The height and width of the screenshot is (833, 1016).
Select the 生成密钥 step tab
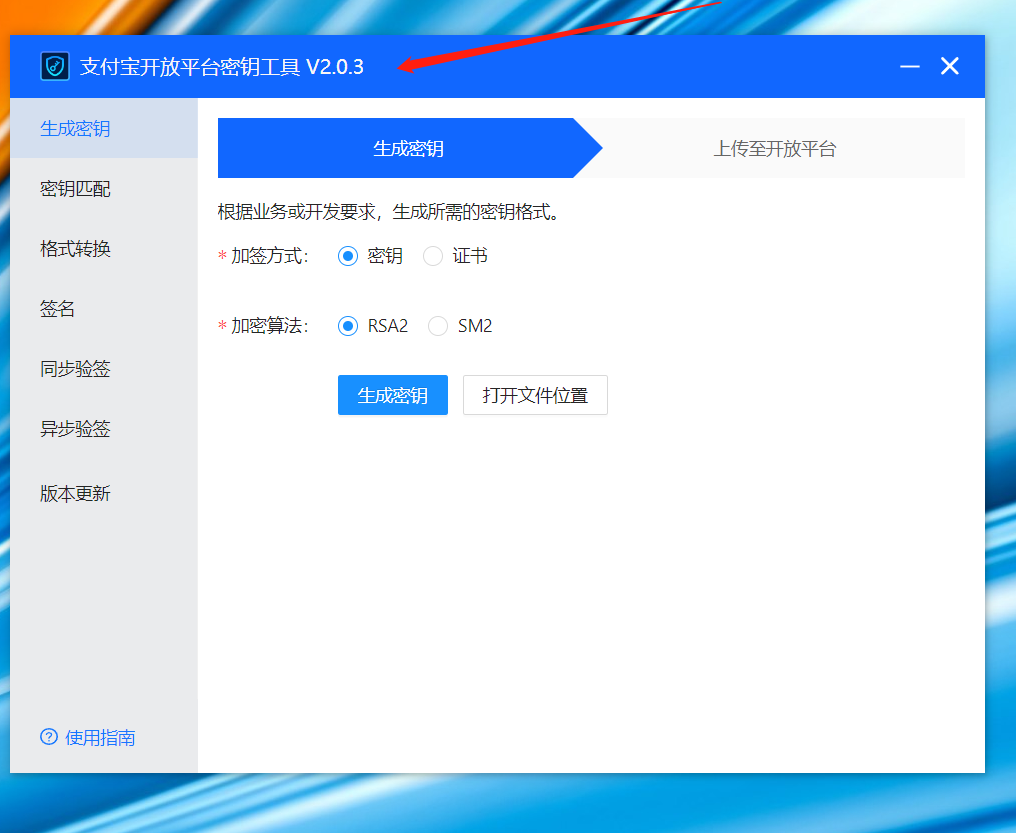tap(408, 148)
